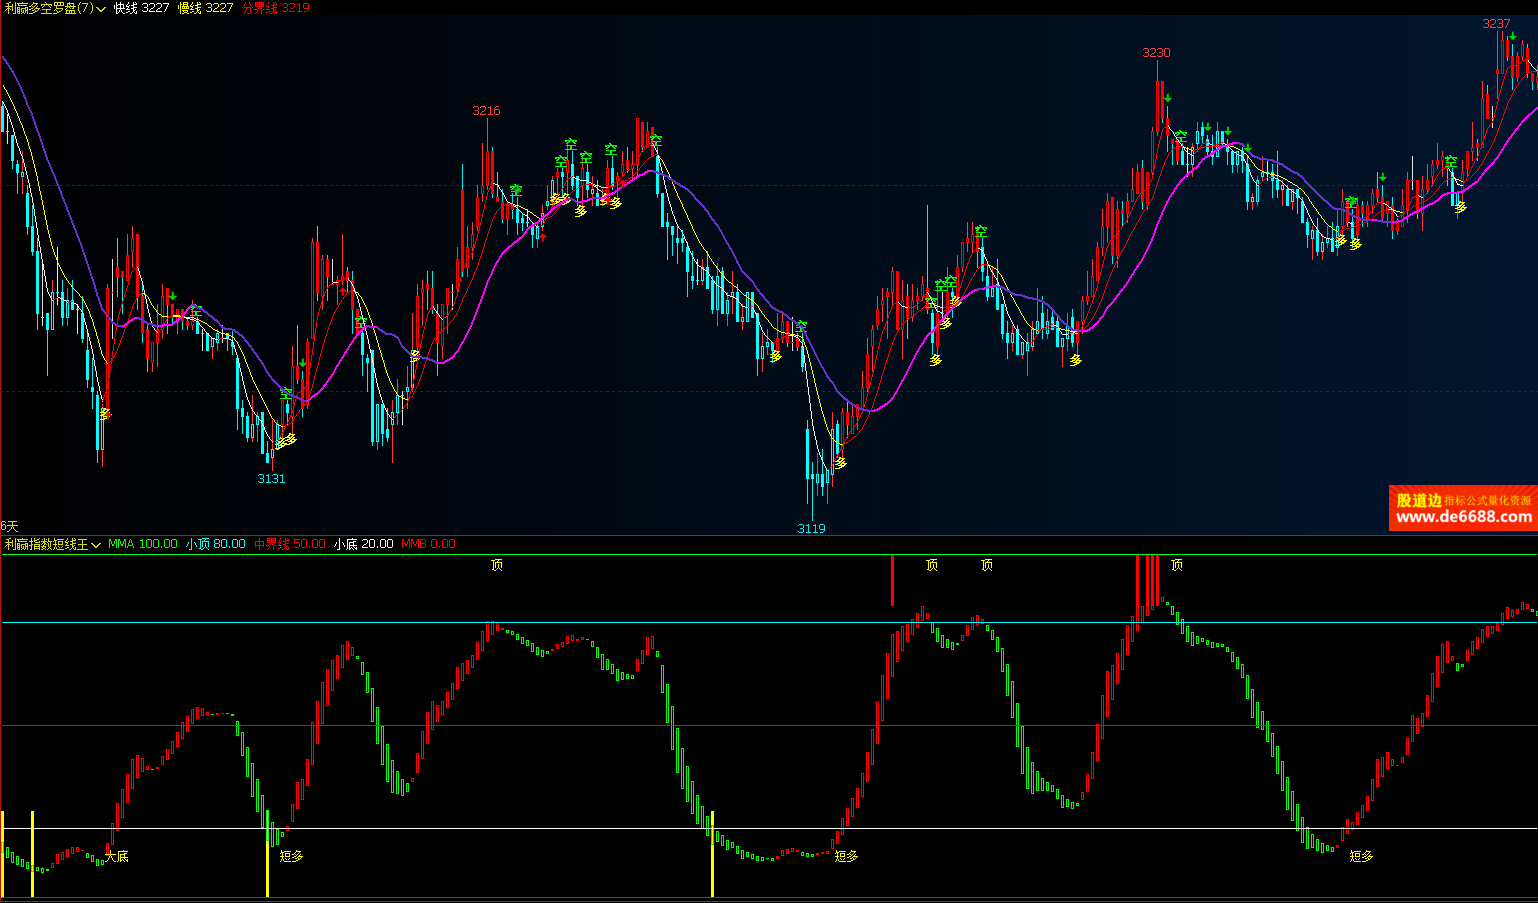The image size is (1538, 903).
Task: Click the green down arrow beside 3230 peak
Action: pyautogui.click(x=1168, y=98)
